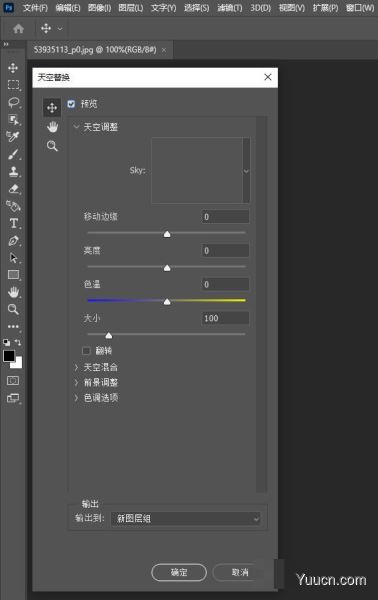
Task: Open the 输出到 dropdown
Action: [186, 518]
